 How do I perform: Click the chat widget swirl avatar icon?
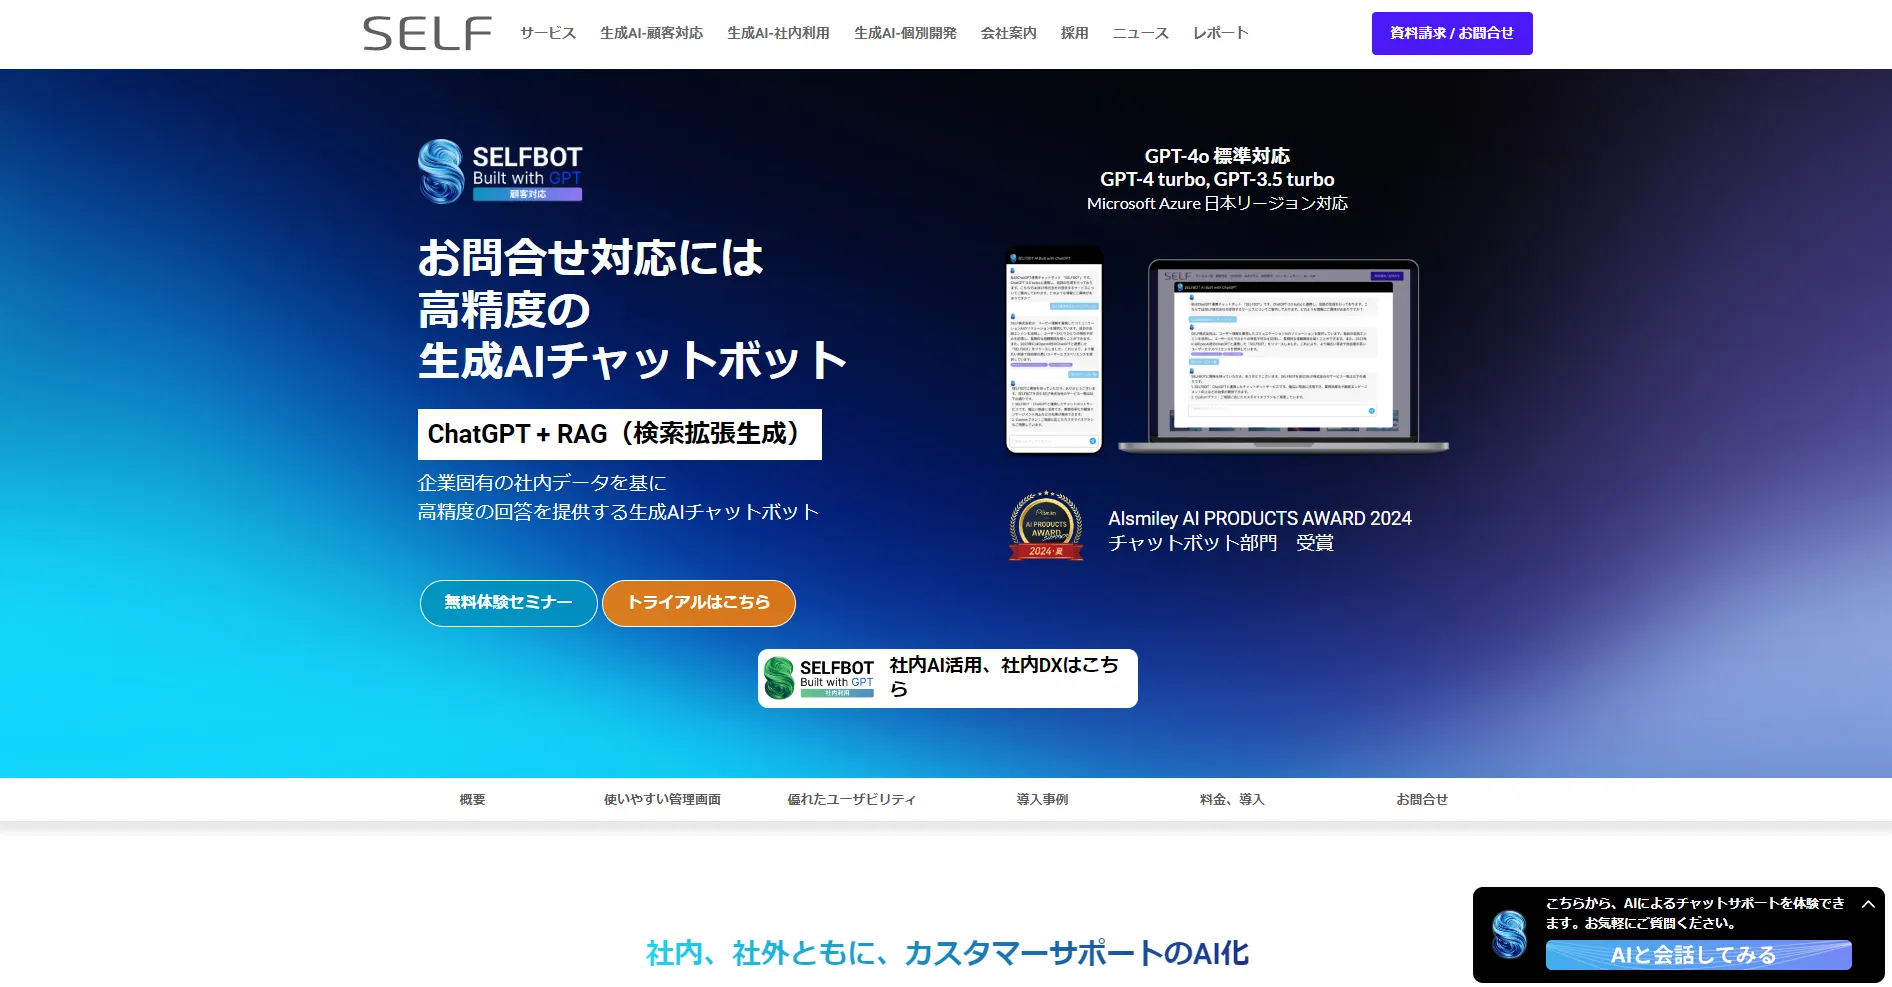(1509, 934)
